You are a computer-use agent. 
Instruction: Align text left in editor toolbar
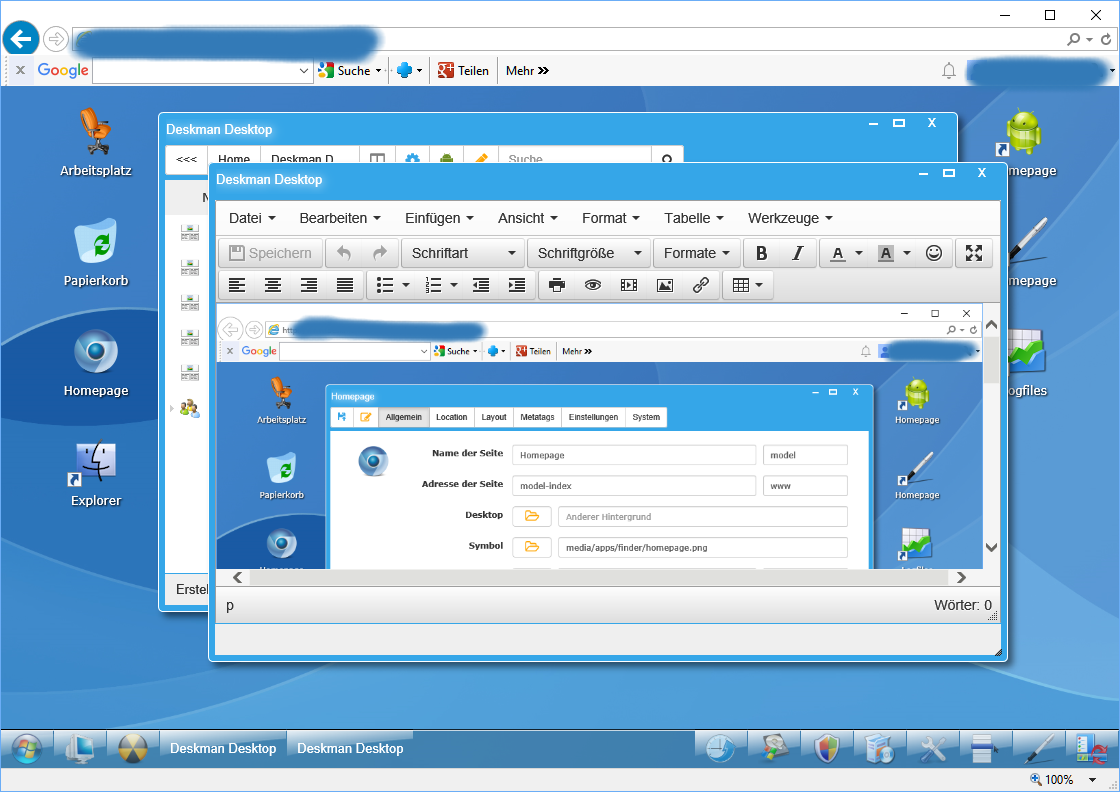[x=237, y=286]
